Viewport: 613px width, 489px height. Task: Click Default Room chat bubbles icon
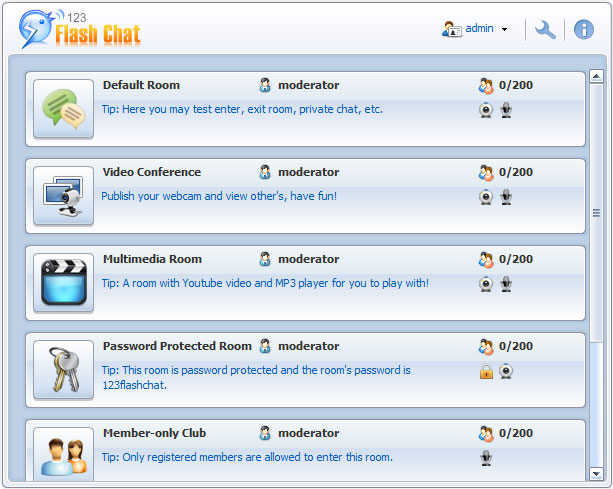coord(63,109)
